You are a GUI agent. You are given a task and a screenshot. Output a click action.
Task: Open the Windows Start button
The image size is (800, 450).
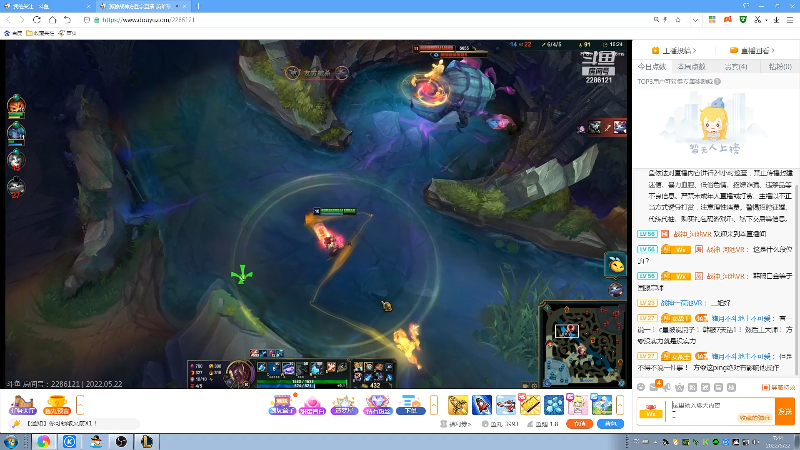point(11,442)
